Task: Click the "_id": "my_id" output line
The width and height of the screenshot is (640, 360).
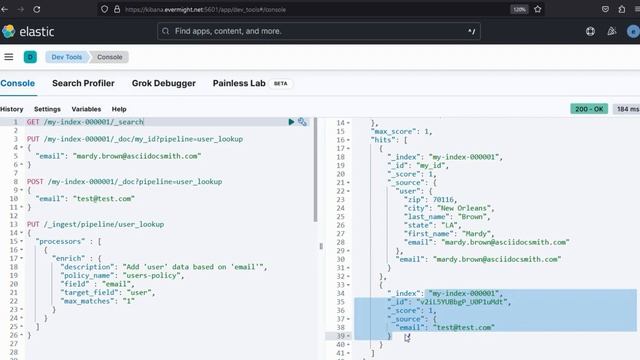Action: [x=418, y=165]
